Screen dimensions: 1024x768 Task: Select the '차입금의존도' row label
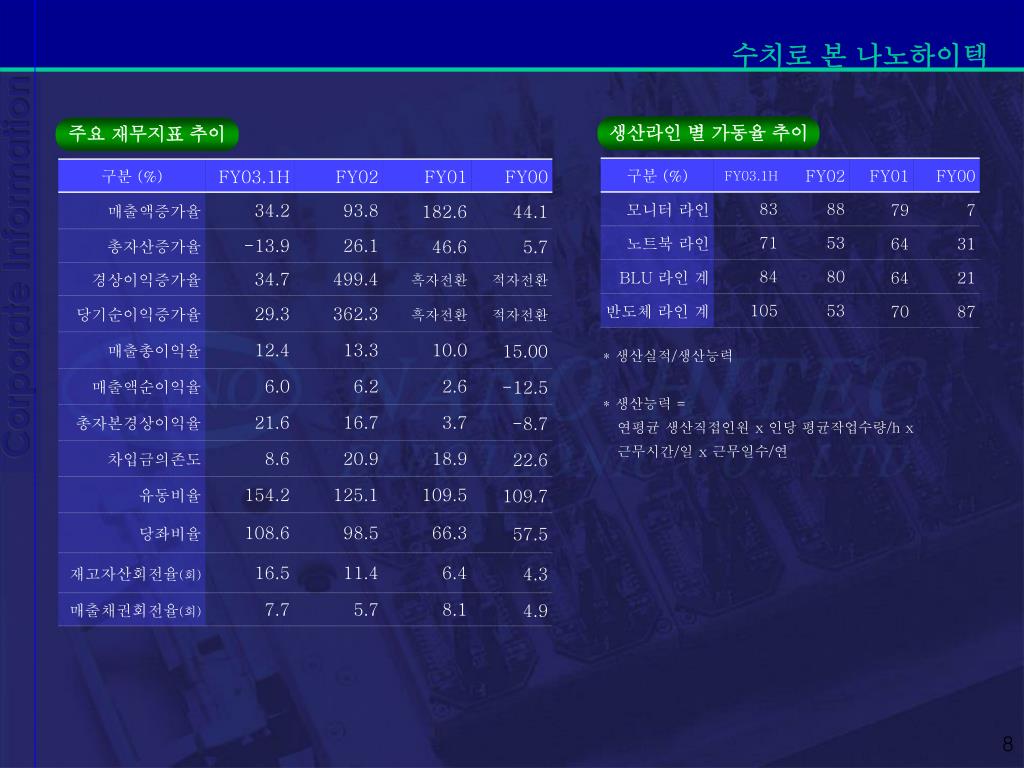(x=154, y=460)
